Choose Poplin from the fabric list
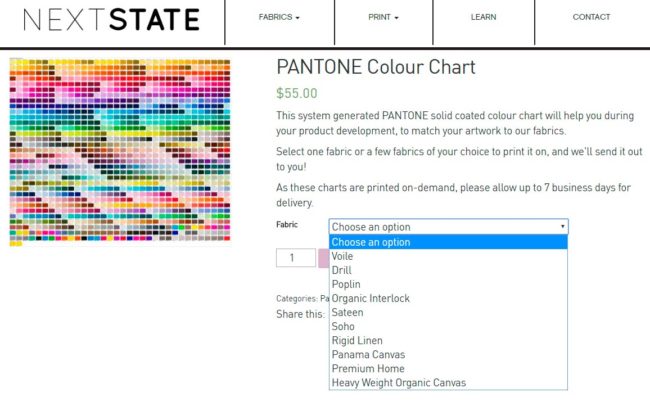 tap(346, 284)
